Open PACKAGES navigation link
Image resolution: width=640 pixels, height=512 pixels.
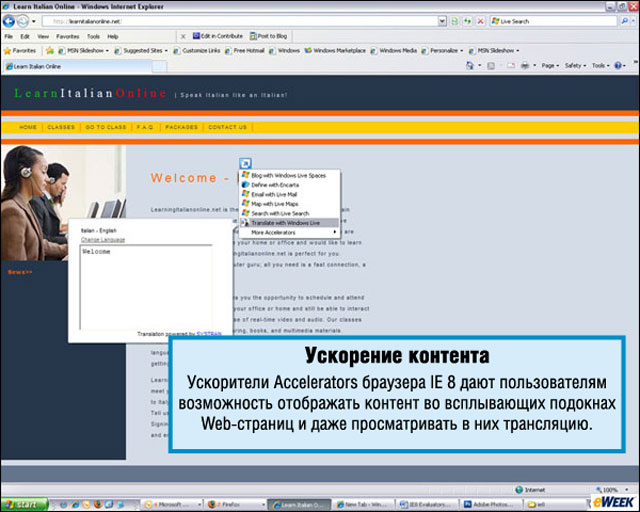[181, 127]
